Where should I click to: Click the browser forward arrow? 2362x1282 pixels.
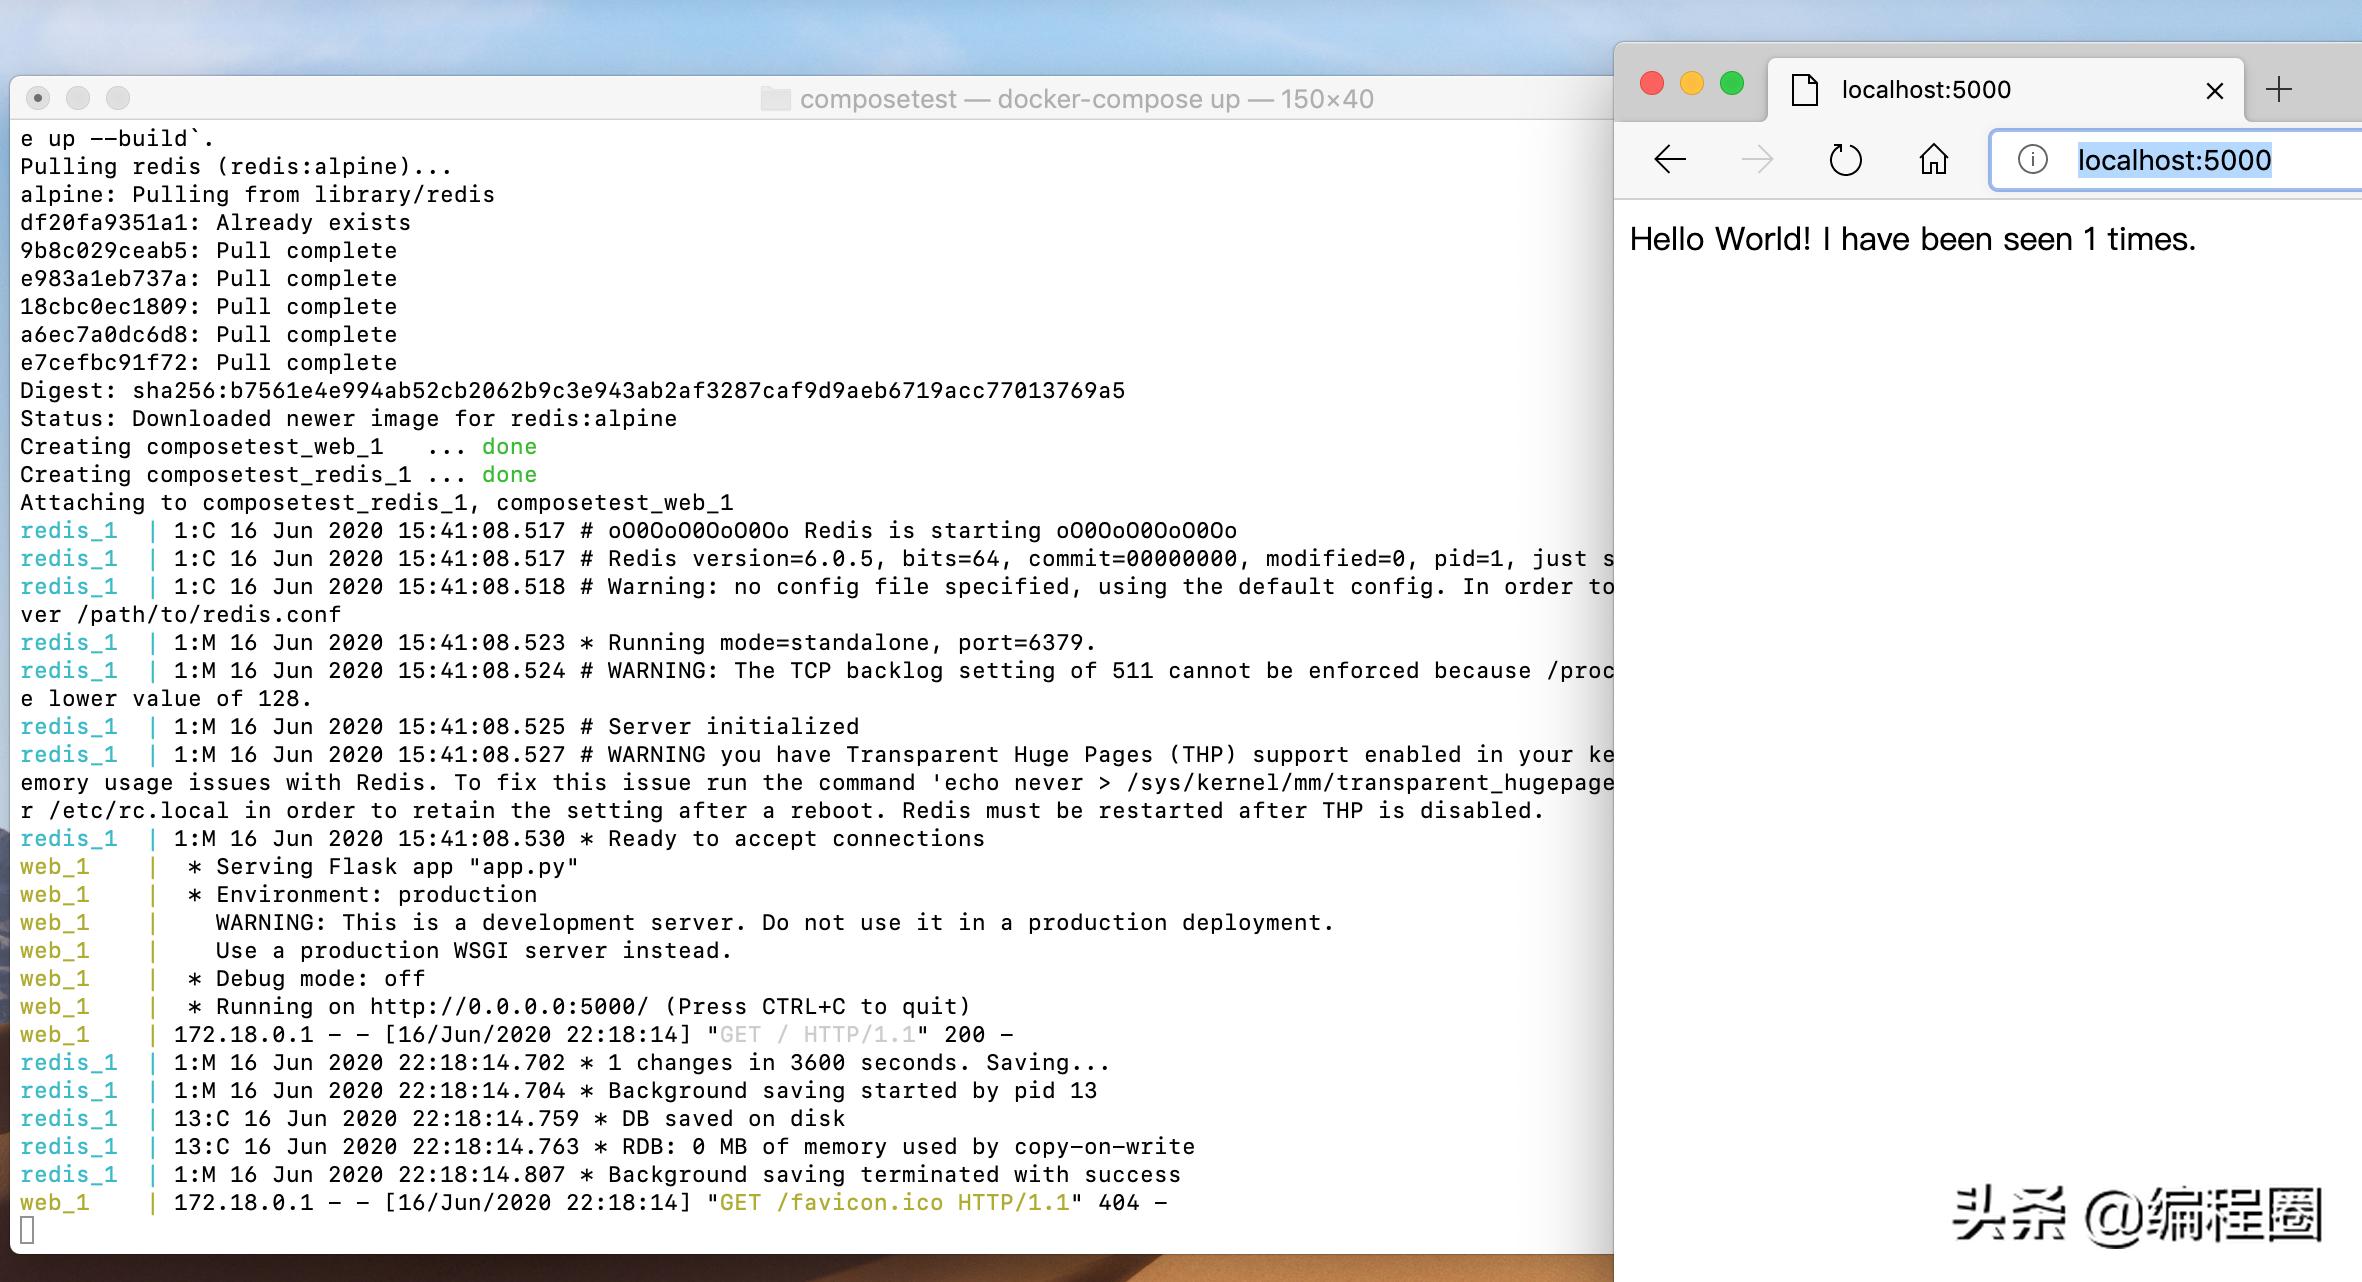pyautogui.click(x=1757, y=160)
